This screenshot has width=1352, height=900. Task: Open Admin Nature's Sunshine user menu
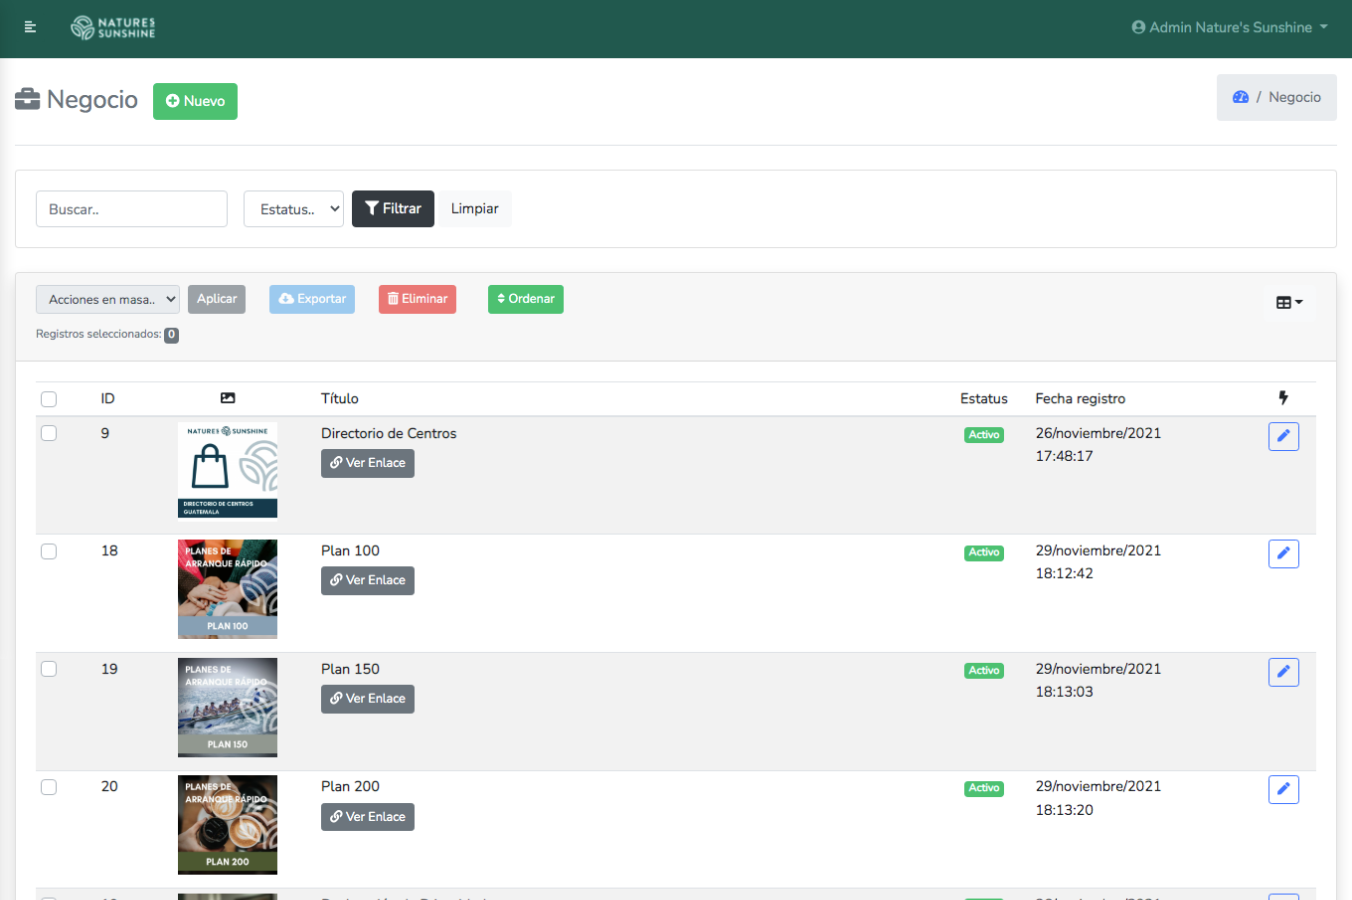1229,27
